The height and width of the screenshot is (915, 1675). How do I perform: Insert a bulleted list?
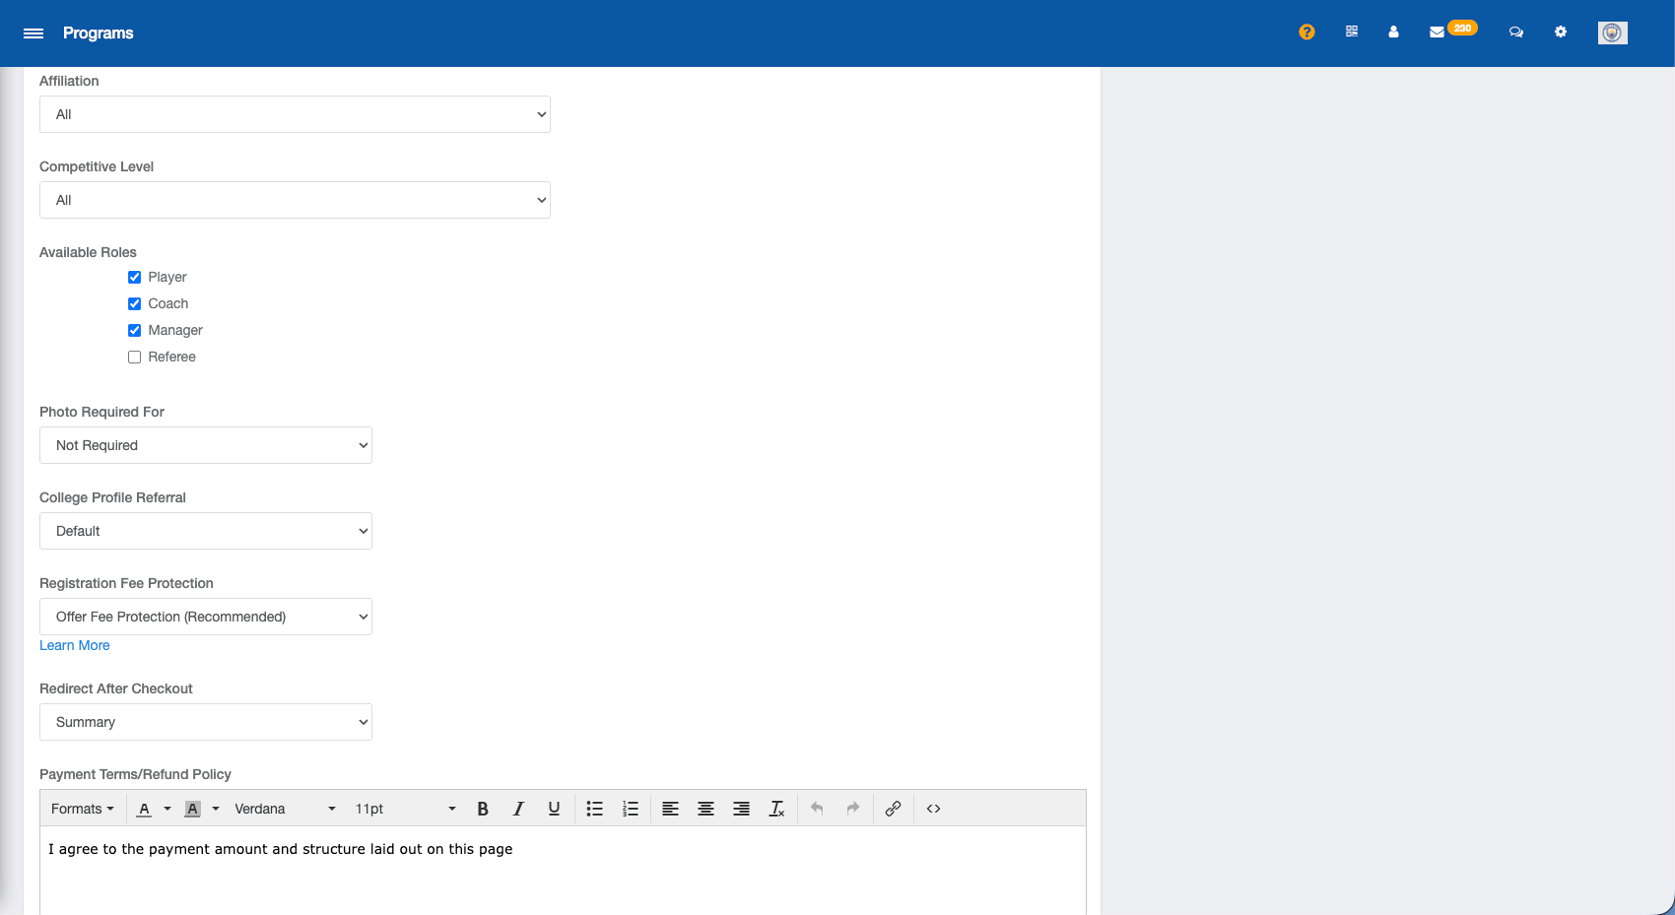(x=595, y=809)
